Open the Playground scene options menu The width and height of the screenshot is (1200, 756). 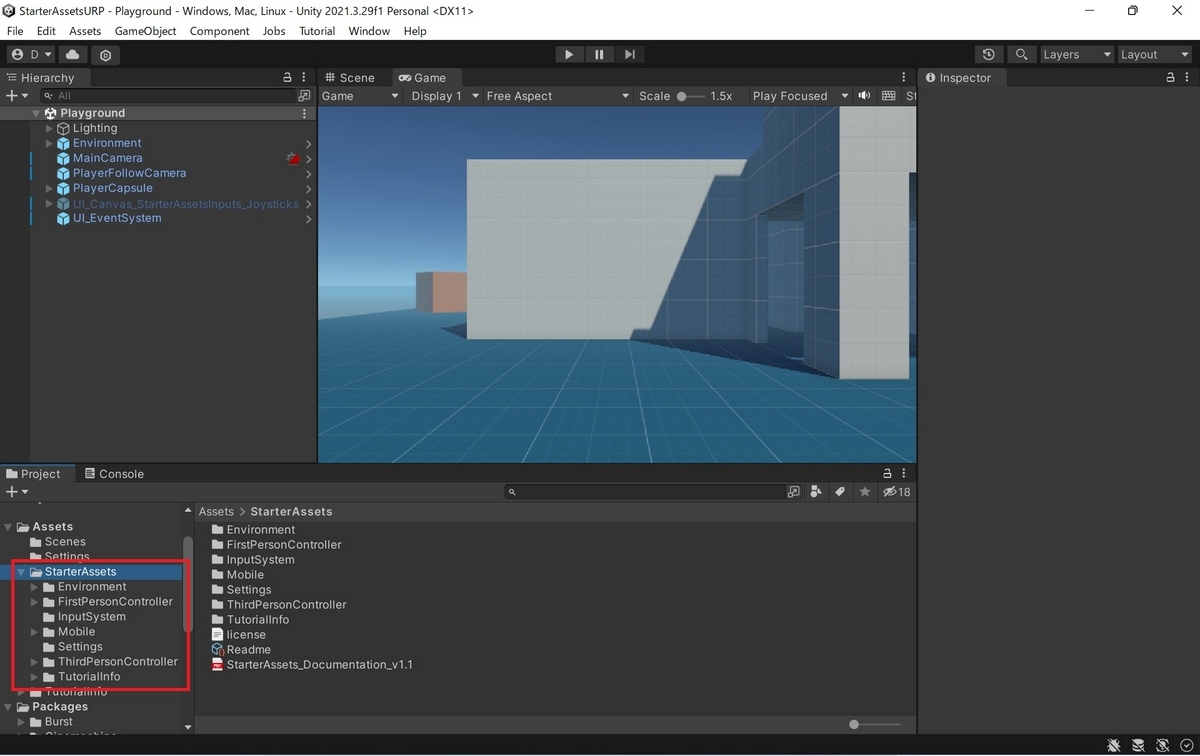pos(305,114)
